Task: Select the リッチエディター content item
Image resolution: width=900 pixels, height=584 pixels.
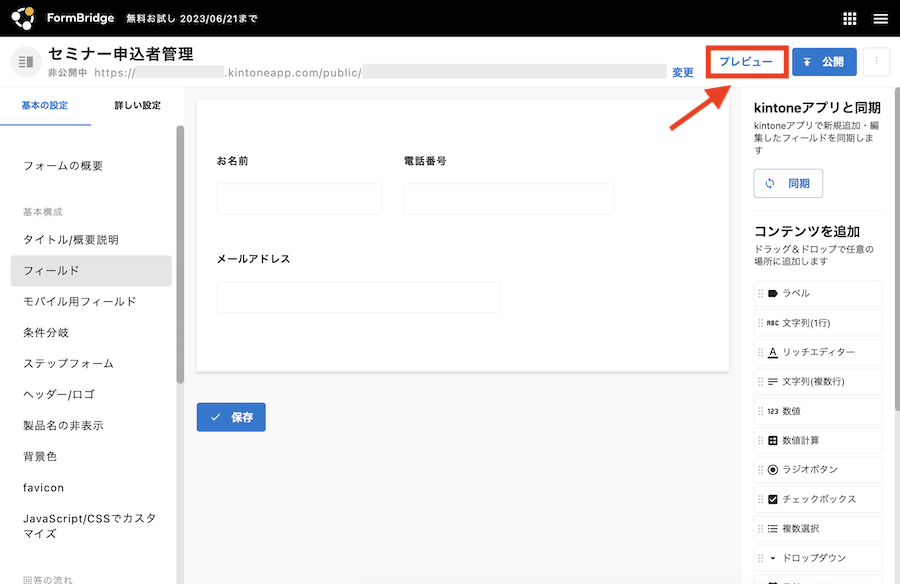Action: click(x=818, y=352)
